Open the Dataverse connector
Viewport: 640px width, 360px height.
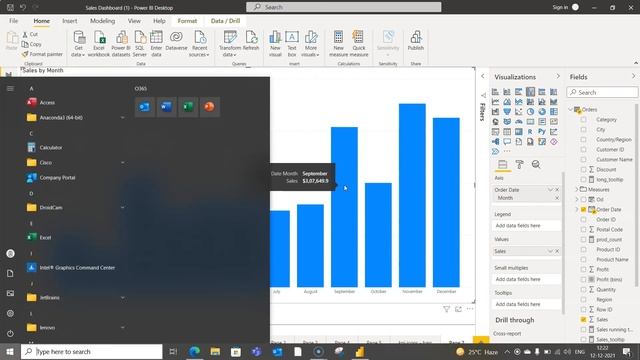176,41
